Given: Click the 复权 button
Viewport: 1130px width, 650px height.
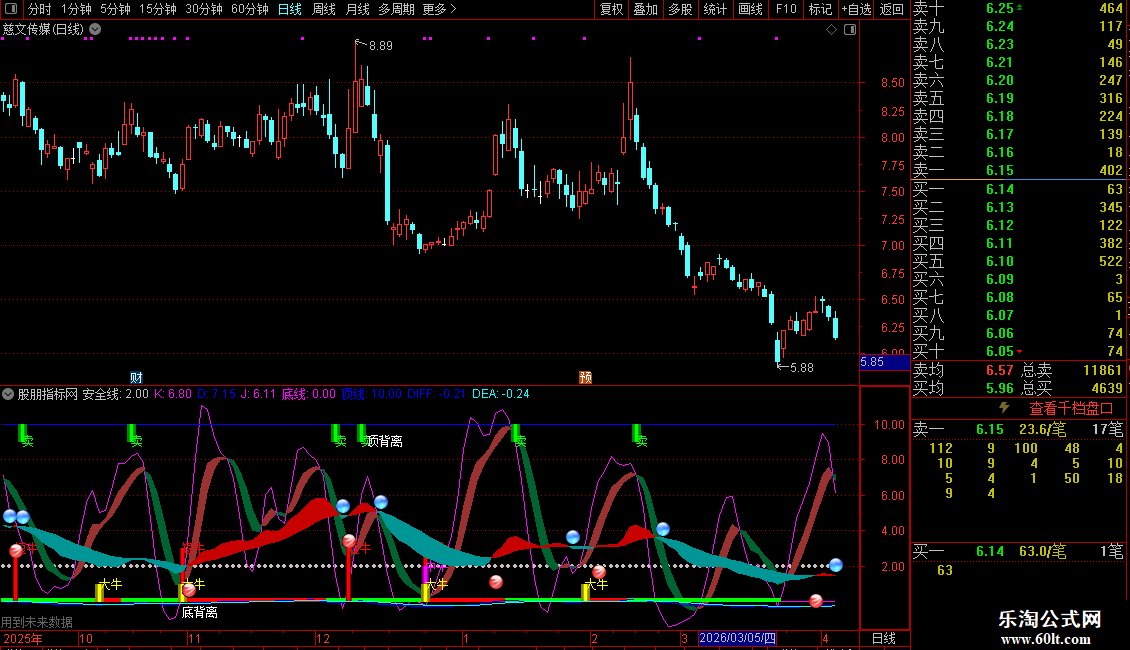Looking at the screenshot, I should click(611, 9).
